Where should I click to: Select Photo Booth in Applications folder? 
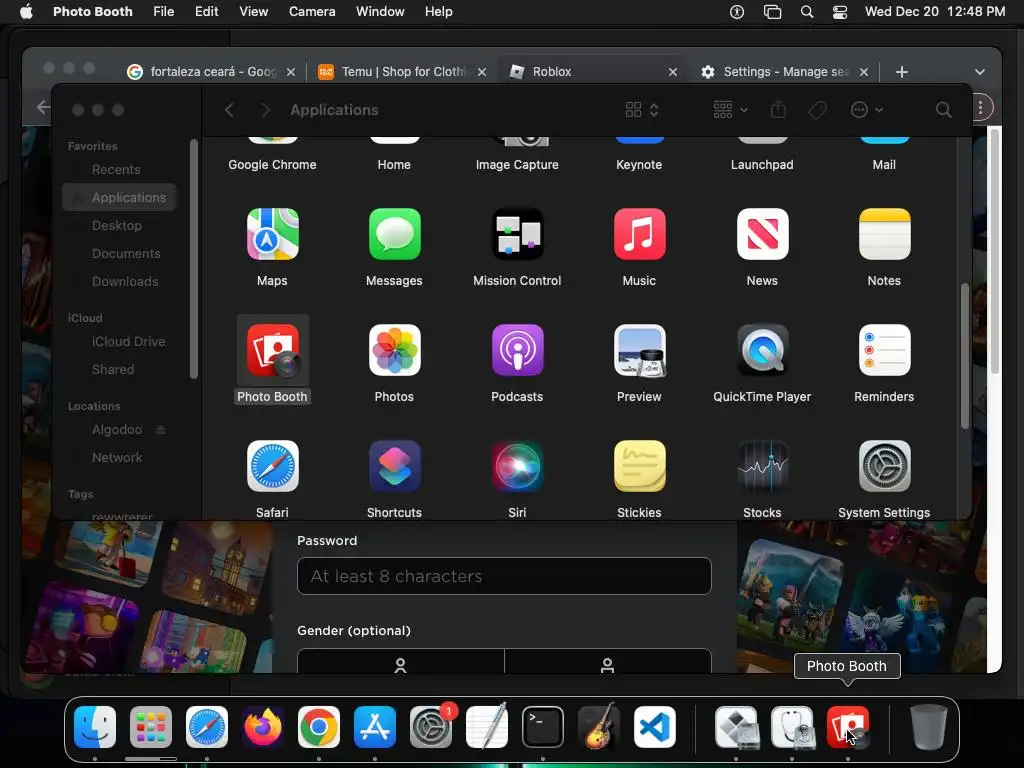pyautogui.click(x=272, y=350)
